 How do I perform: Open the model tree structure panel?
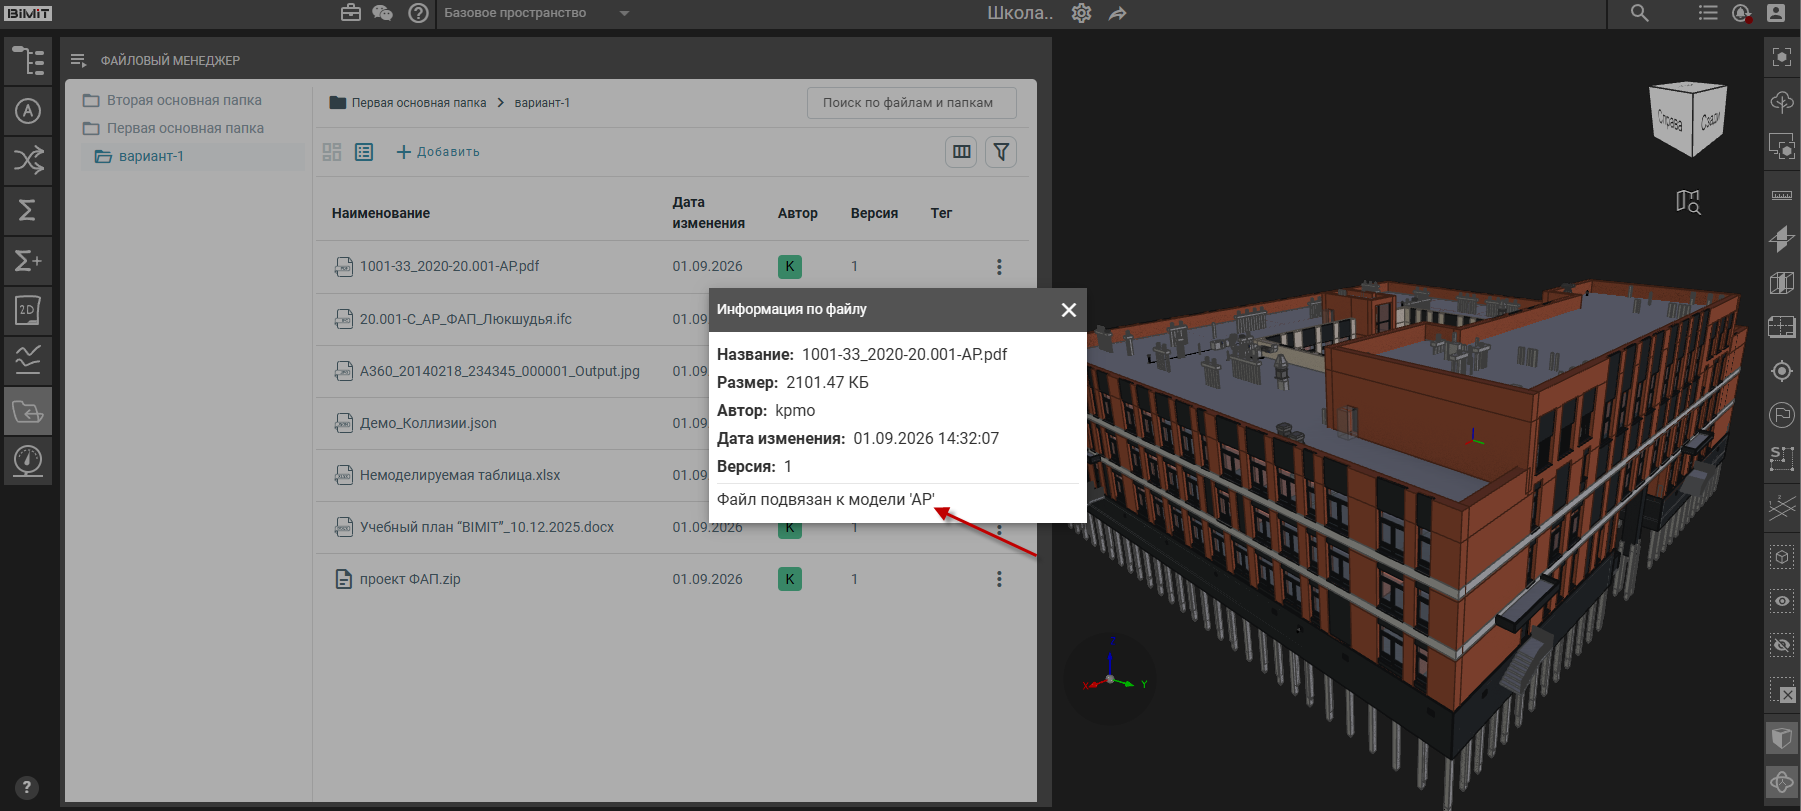tap(28, 61)
